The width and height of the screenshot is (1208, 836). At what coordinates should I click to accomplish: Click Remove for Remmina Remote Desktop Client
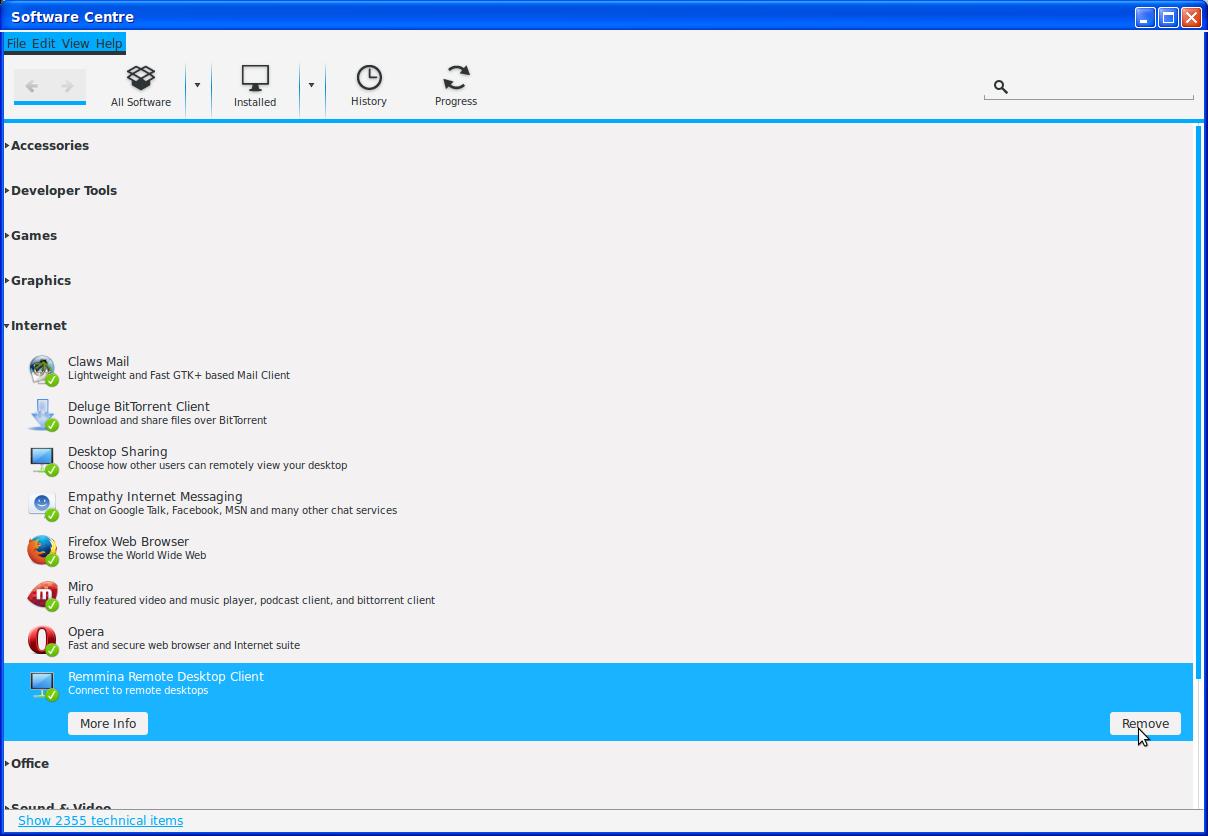pyautogui.click(x=1145, y=723)
